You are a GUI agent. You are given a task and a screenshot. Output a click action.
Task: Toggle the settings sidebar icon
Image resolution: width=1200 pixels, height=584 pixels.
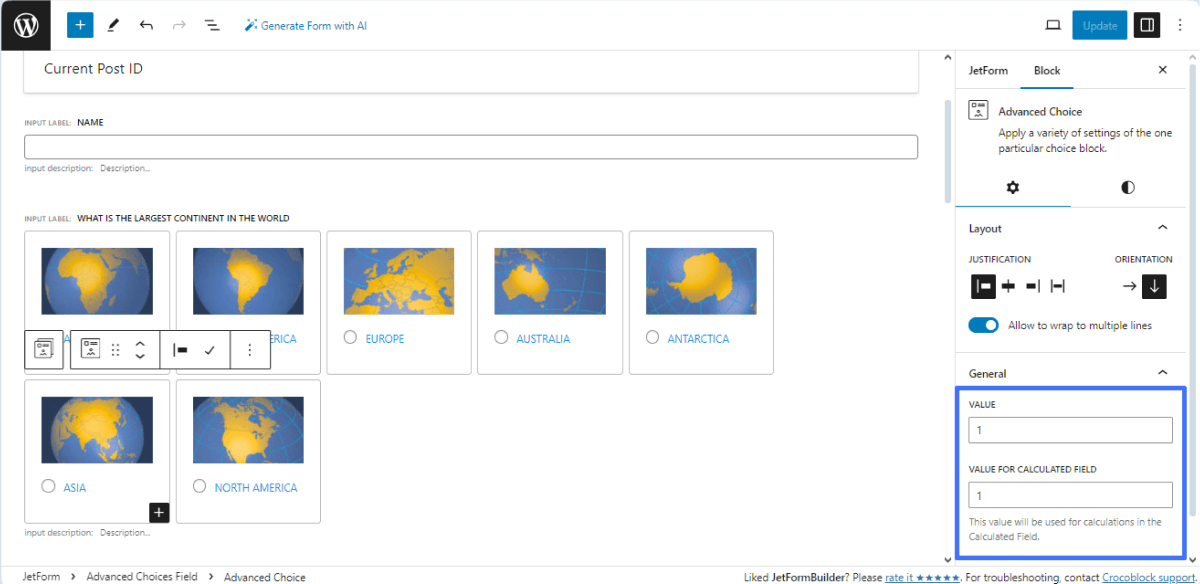(x=1147, y=25)
